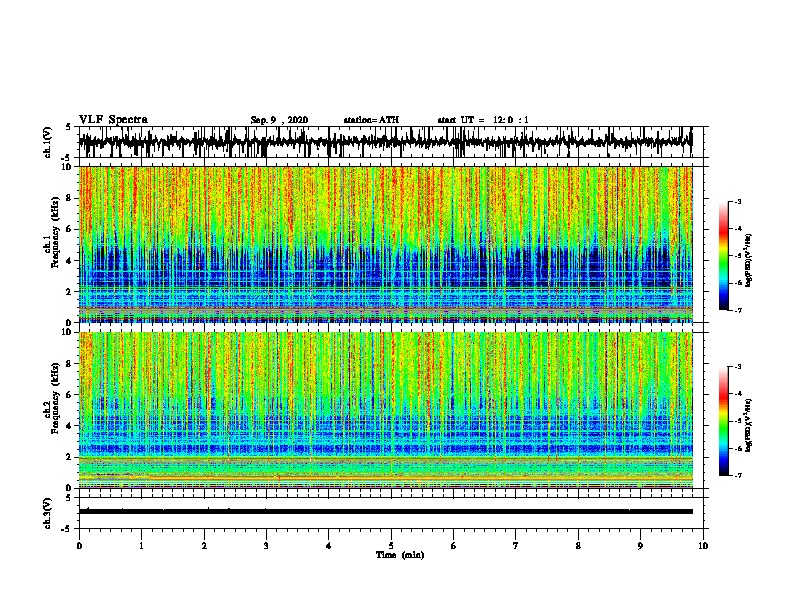Click the '0' tick on the time axis
Viewport: 792px width, 612px height.
click(x=79, y=546)
